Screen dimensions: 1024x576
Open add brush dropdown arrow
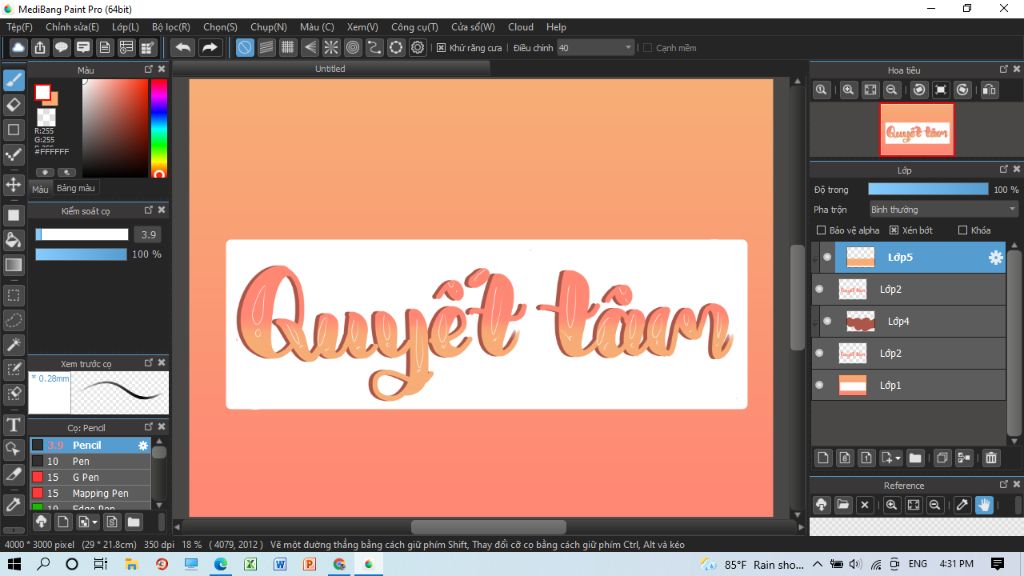(x=88, y=522)
